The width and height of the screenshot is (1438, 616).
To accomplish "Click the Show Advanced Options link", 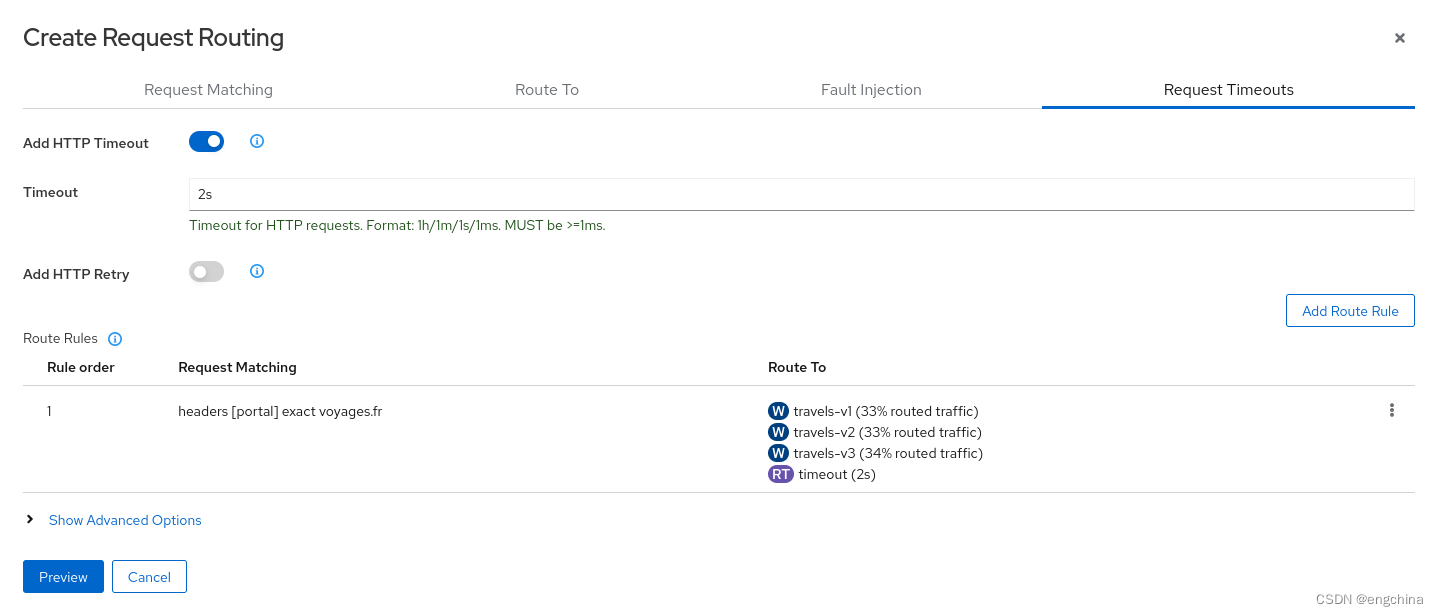I will [x=125, y=520].
